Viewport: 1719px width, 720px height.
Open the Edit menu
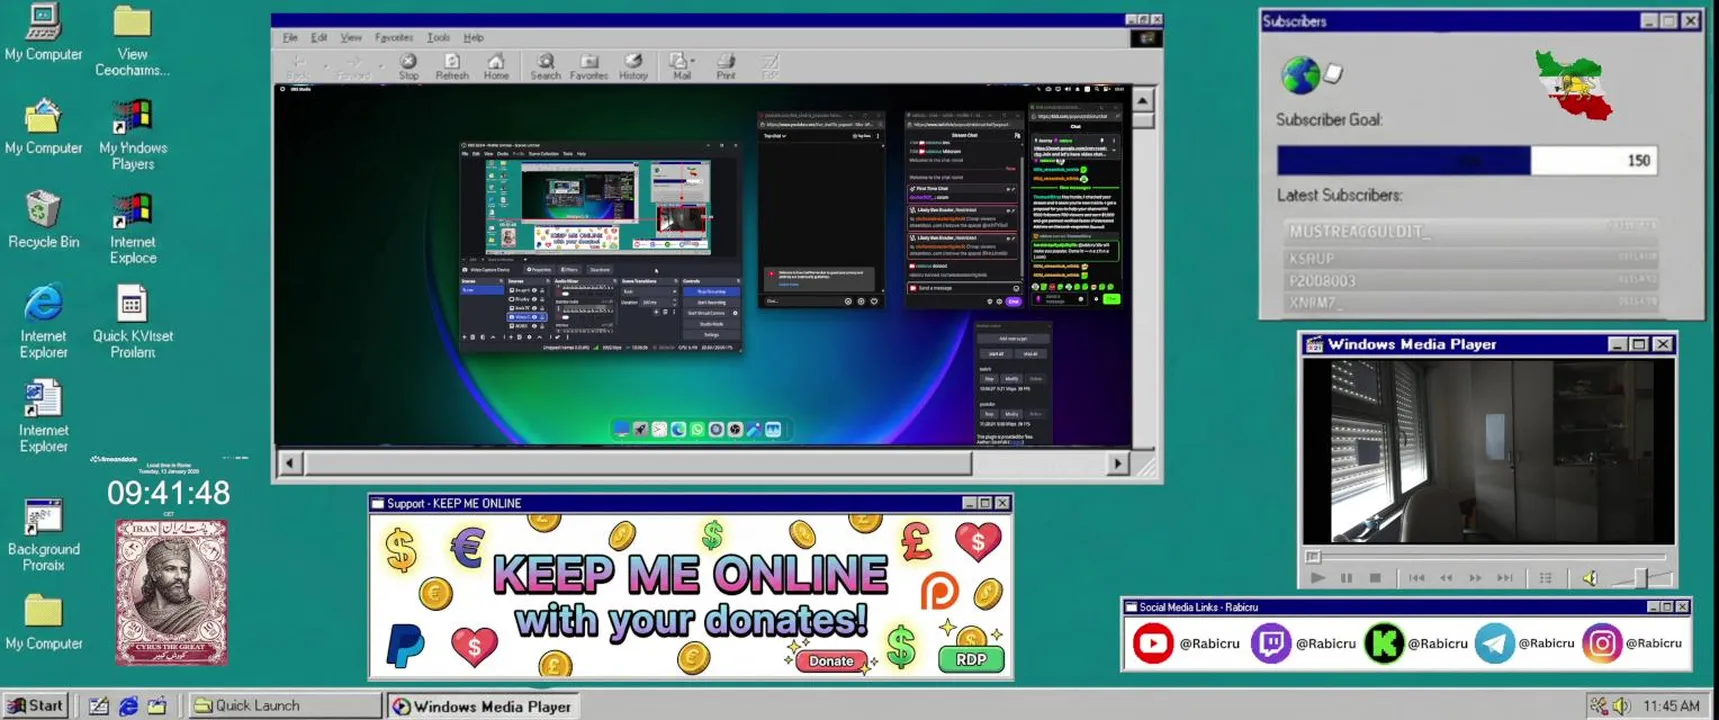[x=319, y=38]
